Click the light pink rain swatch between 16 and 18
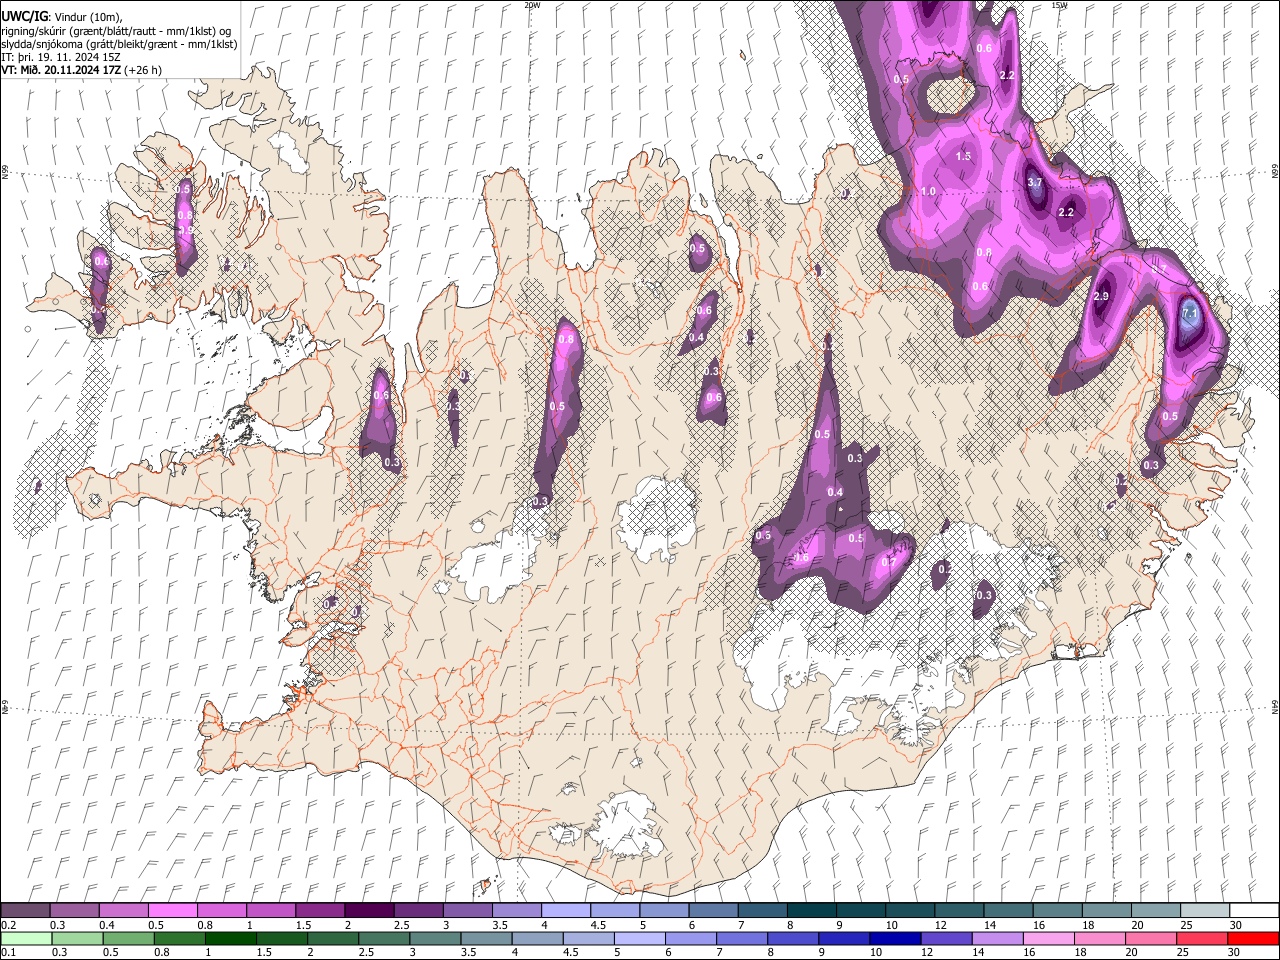Image resolution: width=1280 pixels, height=960 pixels. (1048, 938)
